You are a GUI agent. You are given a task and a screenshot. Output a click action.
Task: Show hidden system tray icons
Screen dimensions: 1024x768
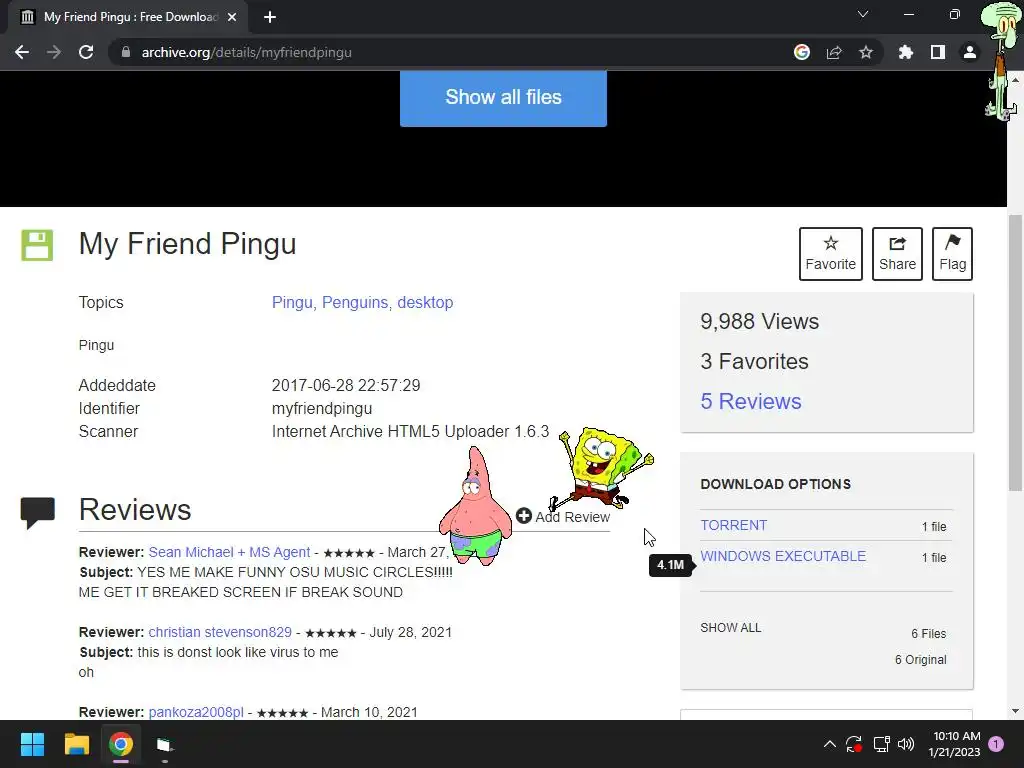829,744
